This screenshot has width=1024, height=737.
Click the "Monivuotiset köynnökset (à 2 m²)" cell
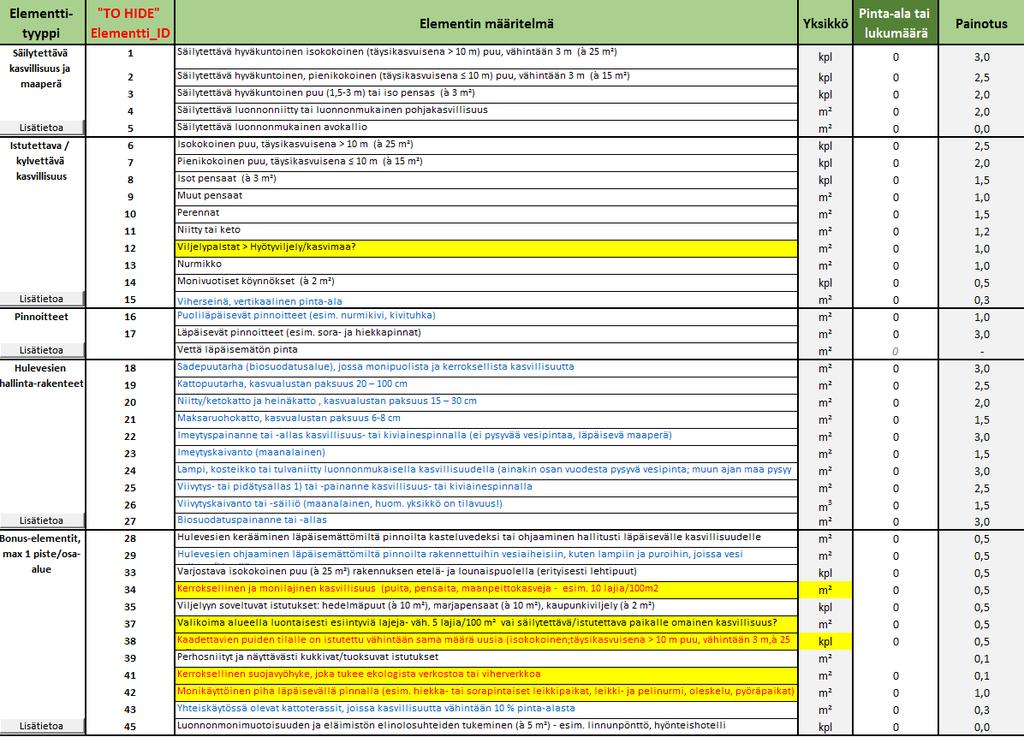pyautogui.click(x=487, y=282)
